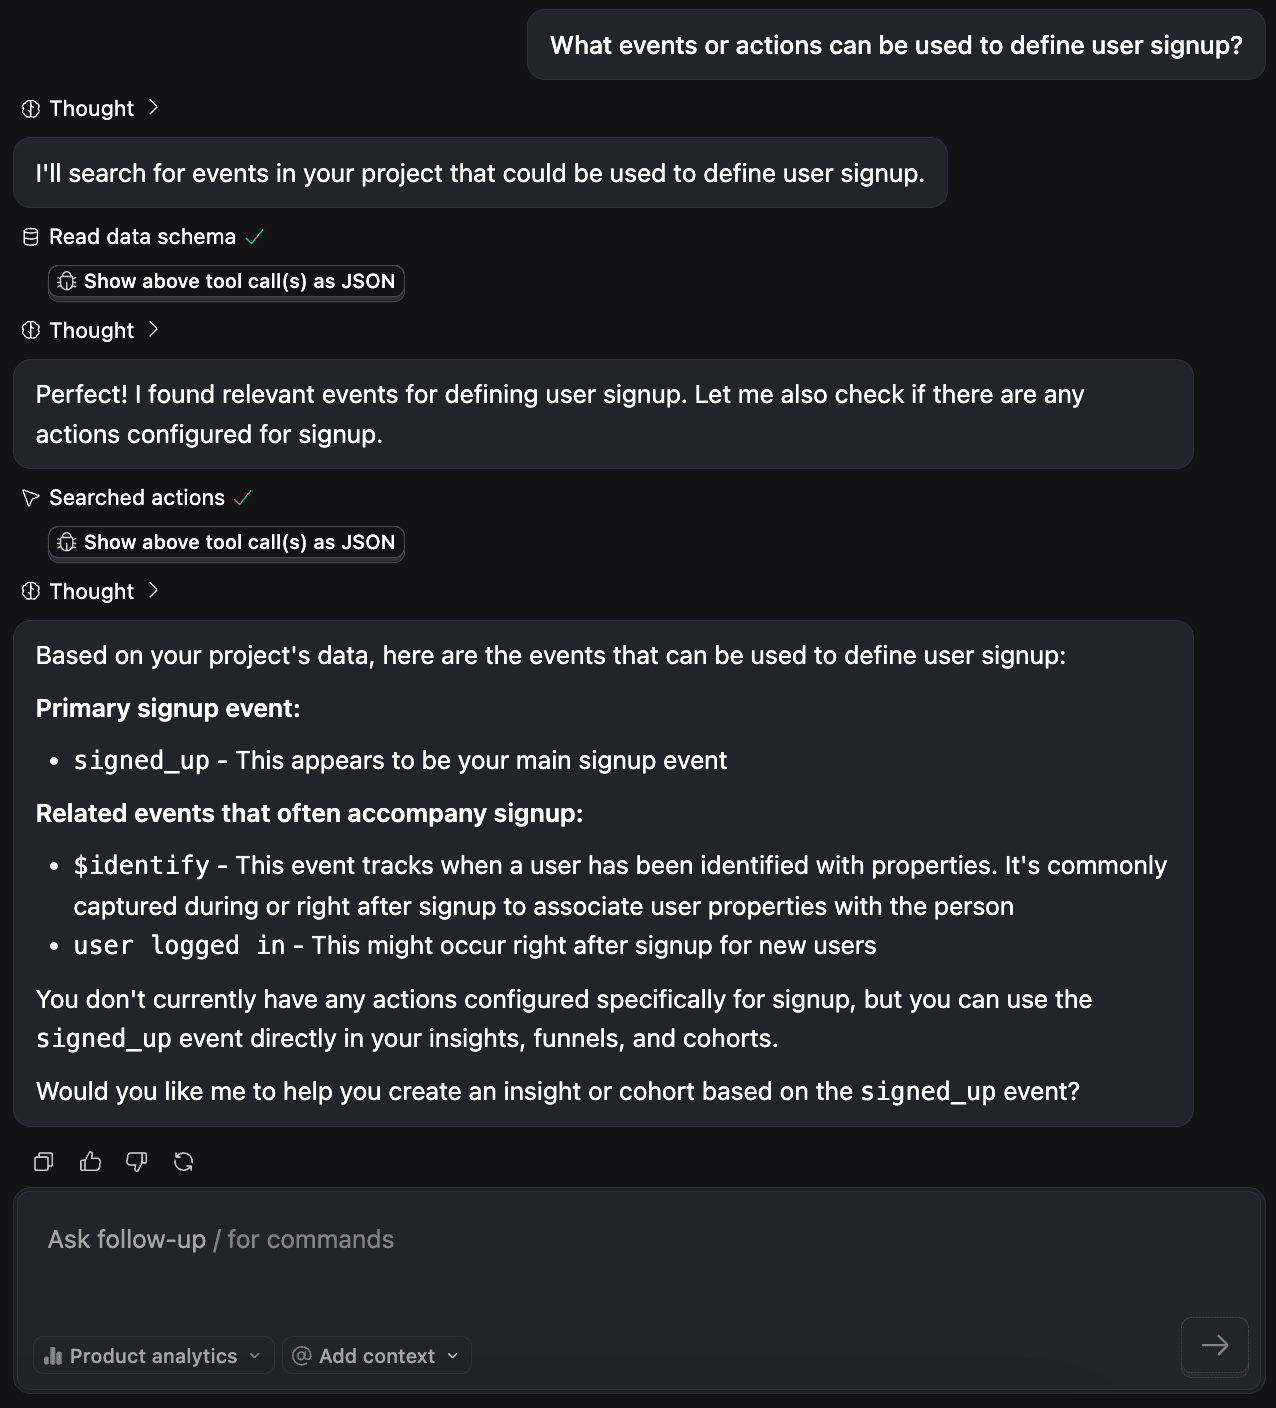
Task: Click the bar chart icon beside Product analytics
Action: pos(53,1355)
